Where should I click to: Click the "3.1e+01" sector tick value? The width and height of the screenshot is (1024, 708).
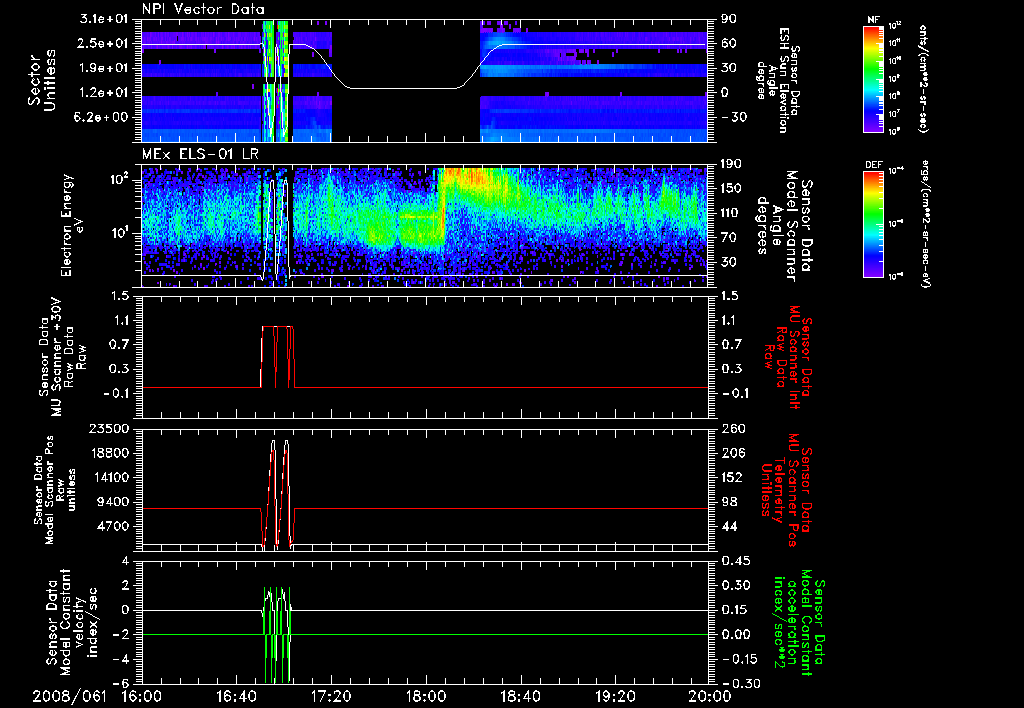click(103, 19)
